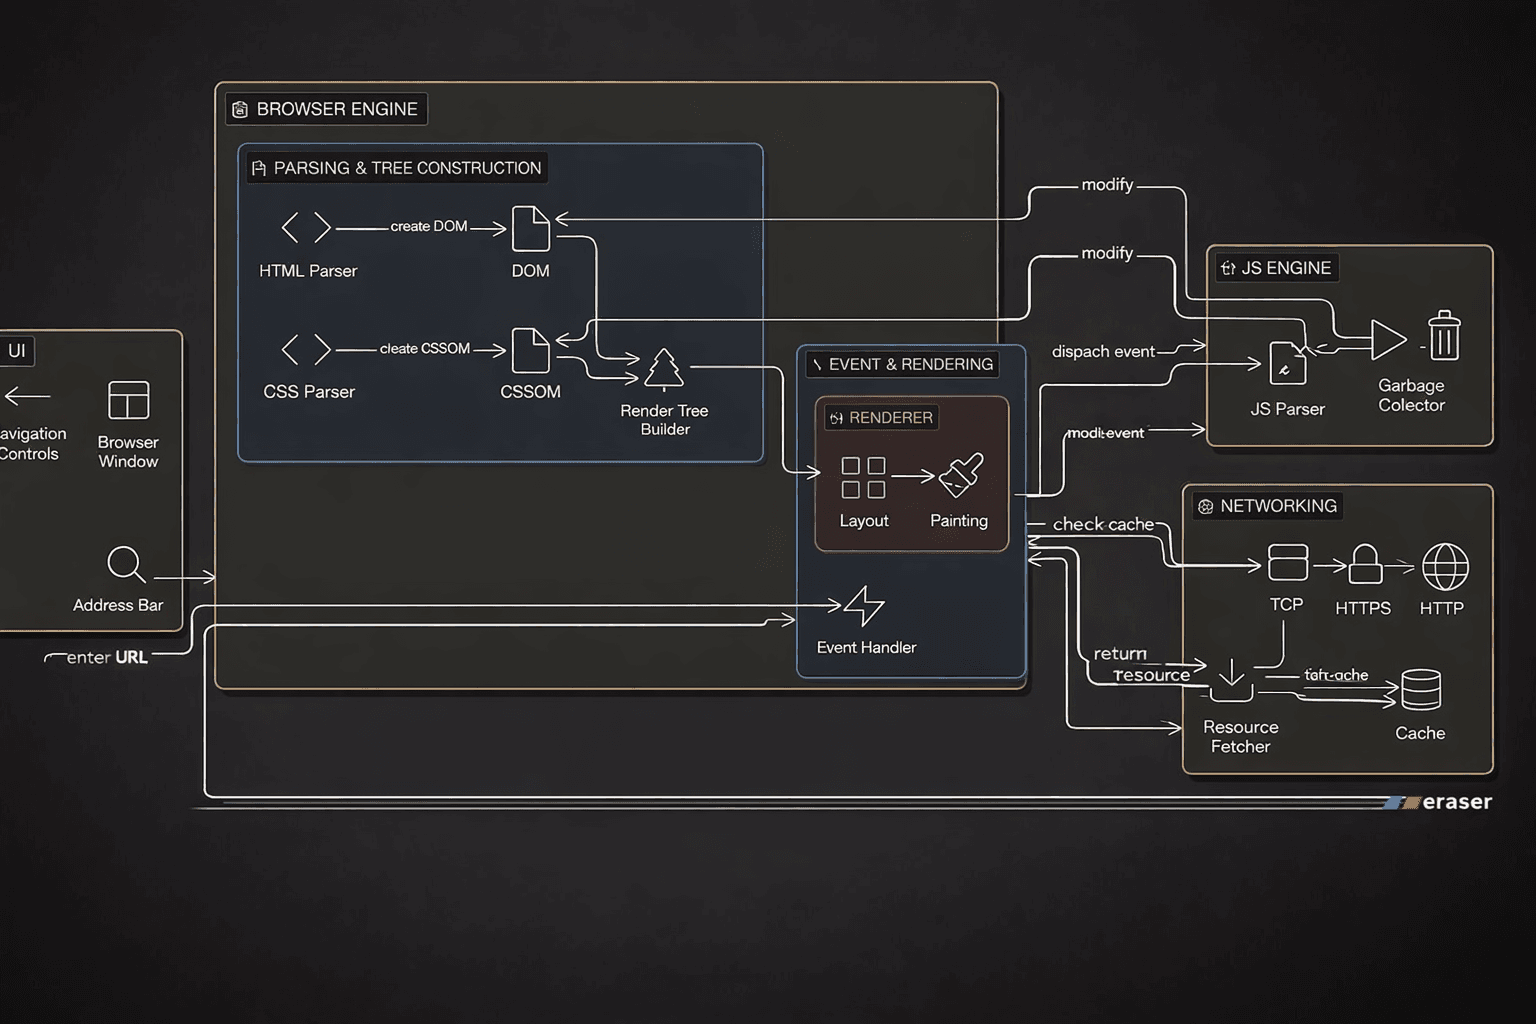
Task: Click the Layout grid icon
Action: [863, 477]
